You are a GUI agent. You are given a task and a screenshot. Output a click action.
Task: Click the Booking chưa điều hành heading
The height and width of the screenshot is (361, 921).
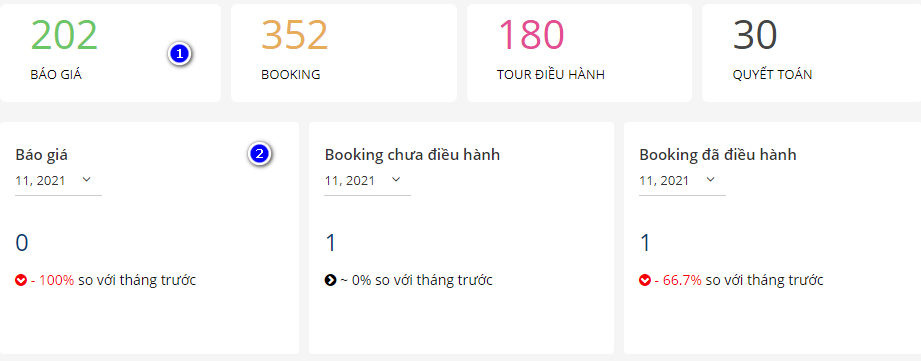[x=412, y=155]
